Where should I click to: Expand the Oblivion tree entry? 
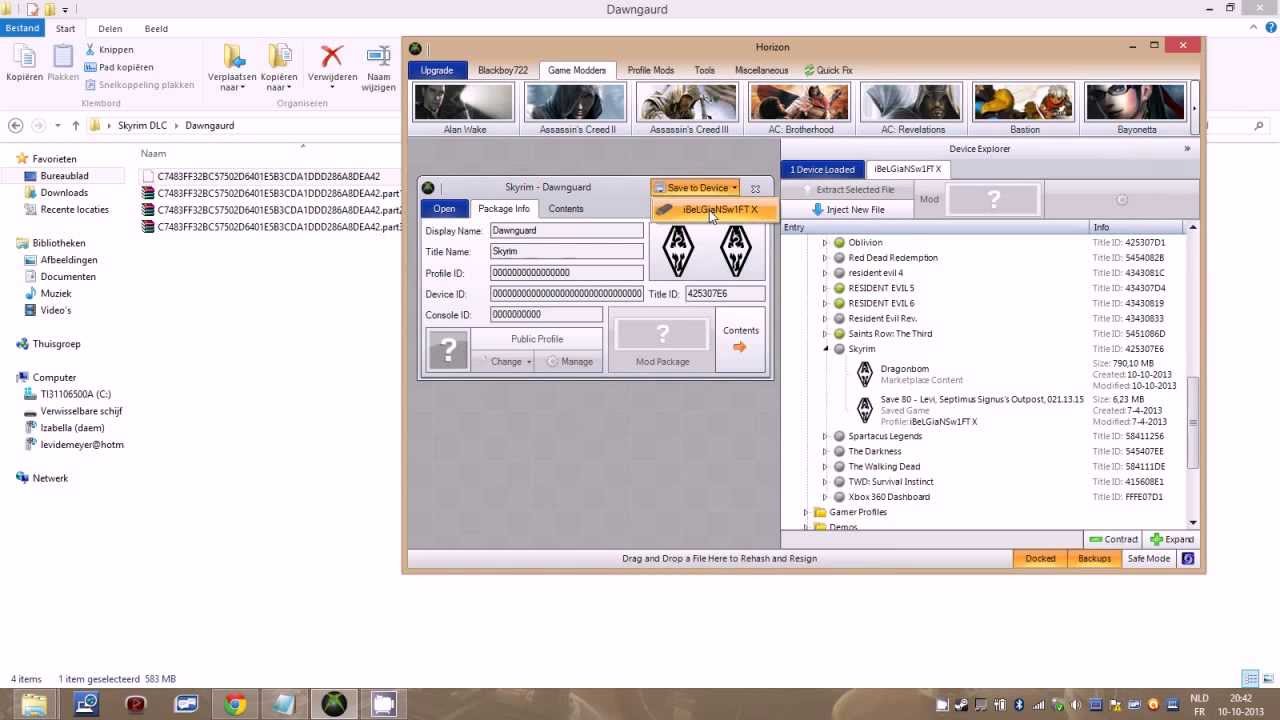[825, 243]
